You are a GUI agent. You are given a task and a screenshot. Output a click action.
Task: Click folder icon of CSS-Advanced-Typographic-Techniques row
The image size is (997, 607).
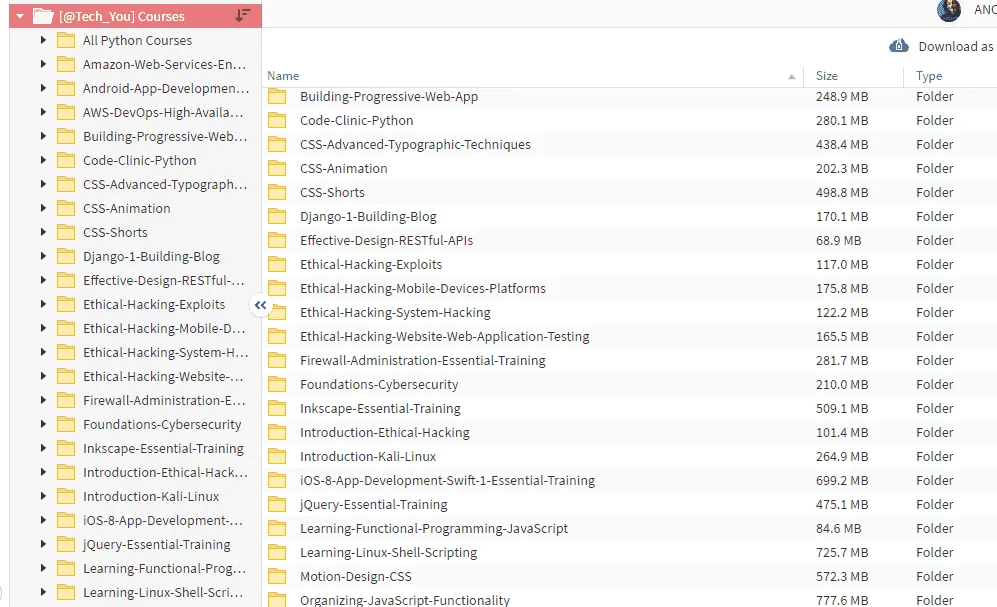pos(277,144)
